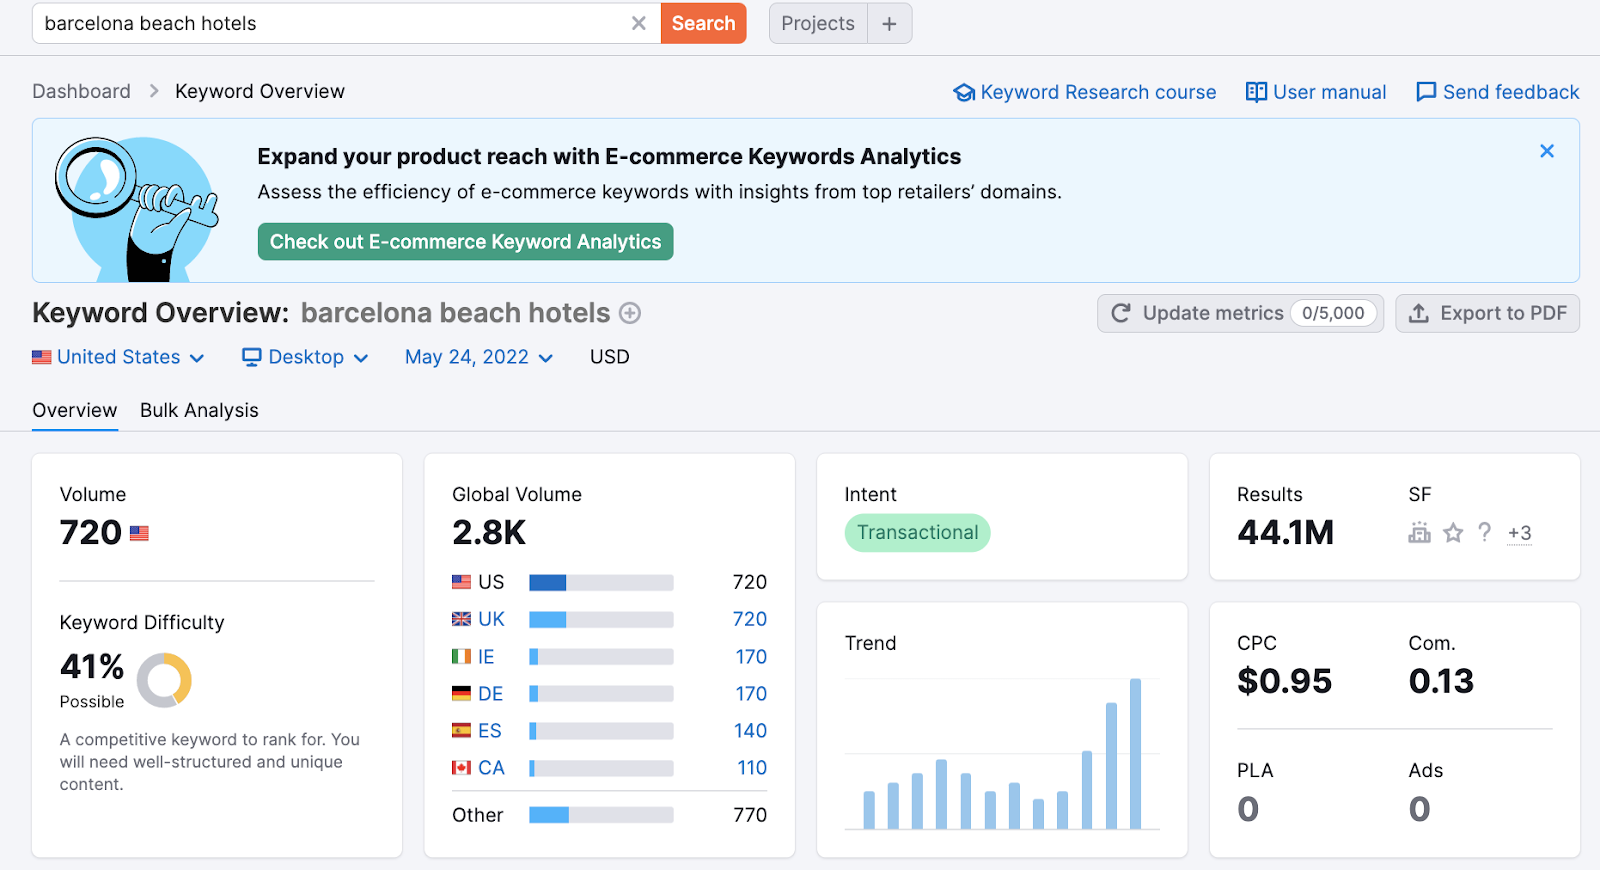Click the first SERP feature icon under SF
Screen dimensions: 1600x870
click(x=1419, y=533)
